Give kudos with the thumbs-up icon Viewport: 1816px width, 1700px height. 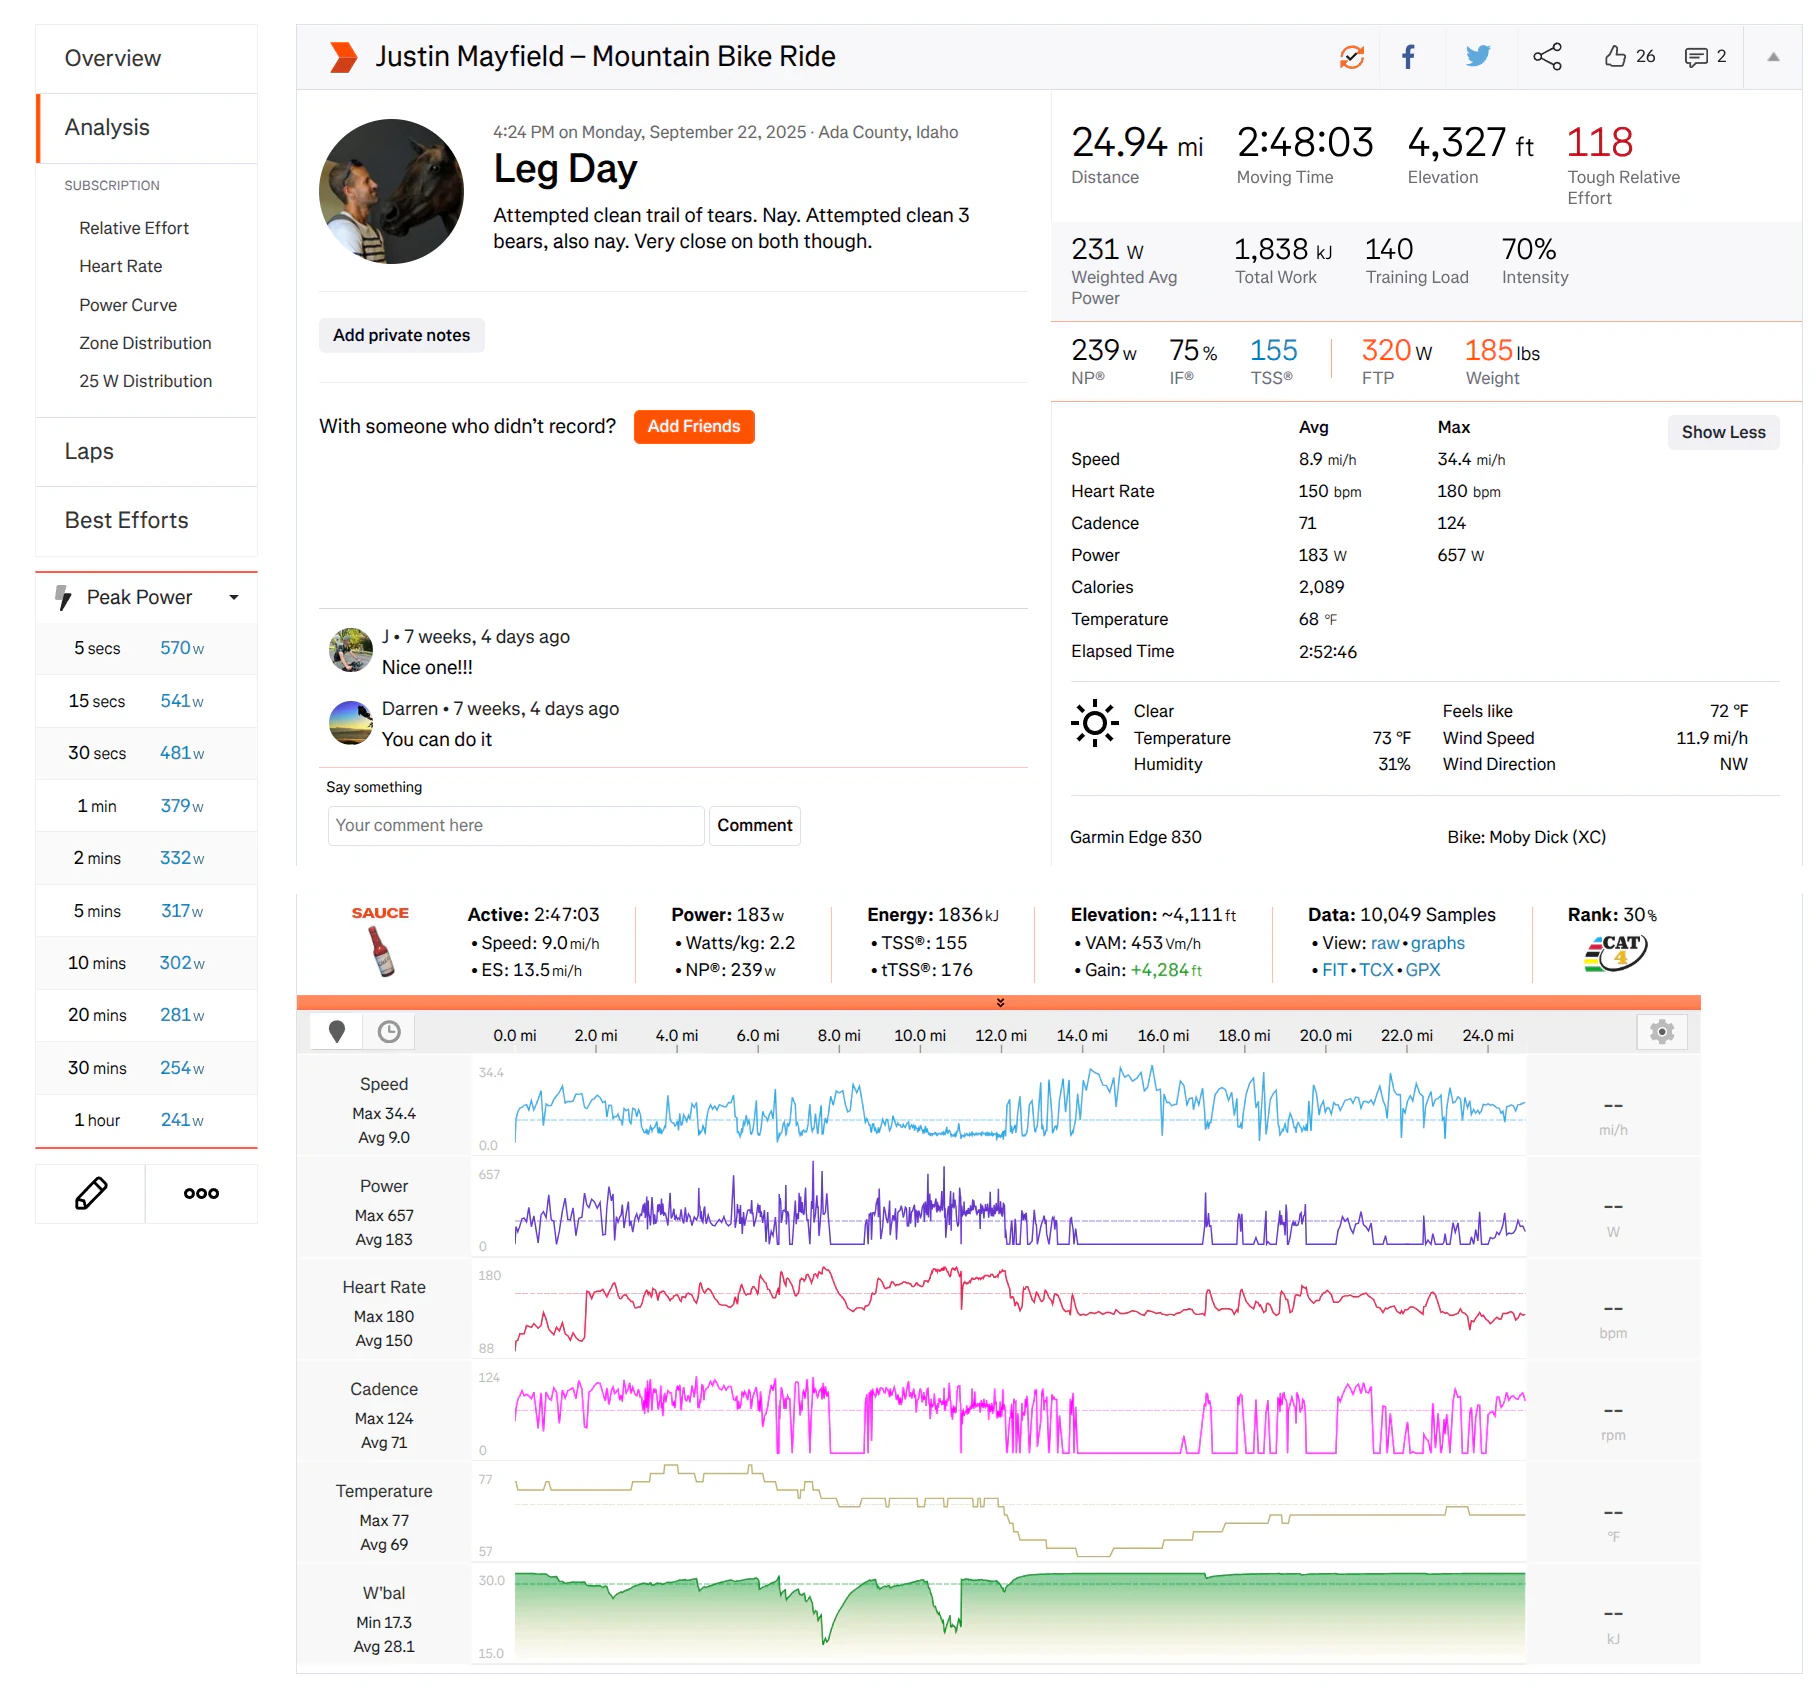point(1614,57)
